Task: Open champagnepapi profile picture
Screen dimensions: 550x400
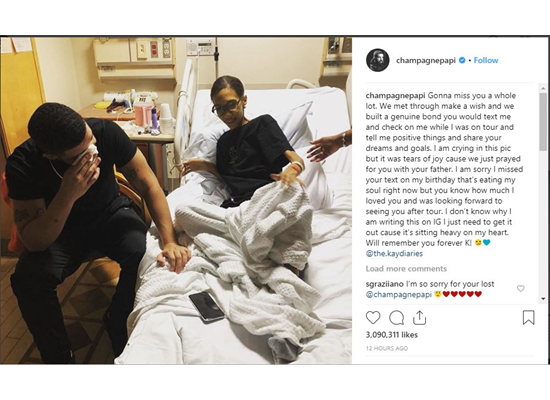Action: click(377, 60)
